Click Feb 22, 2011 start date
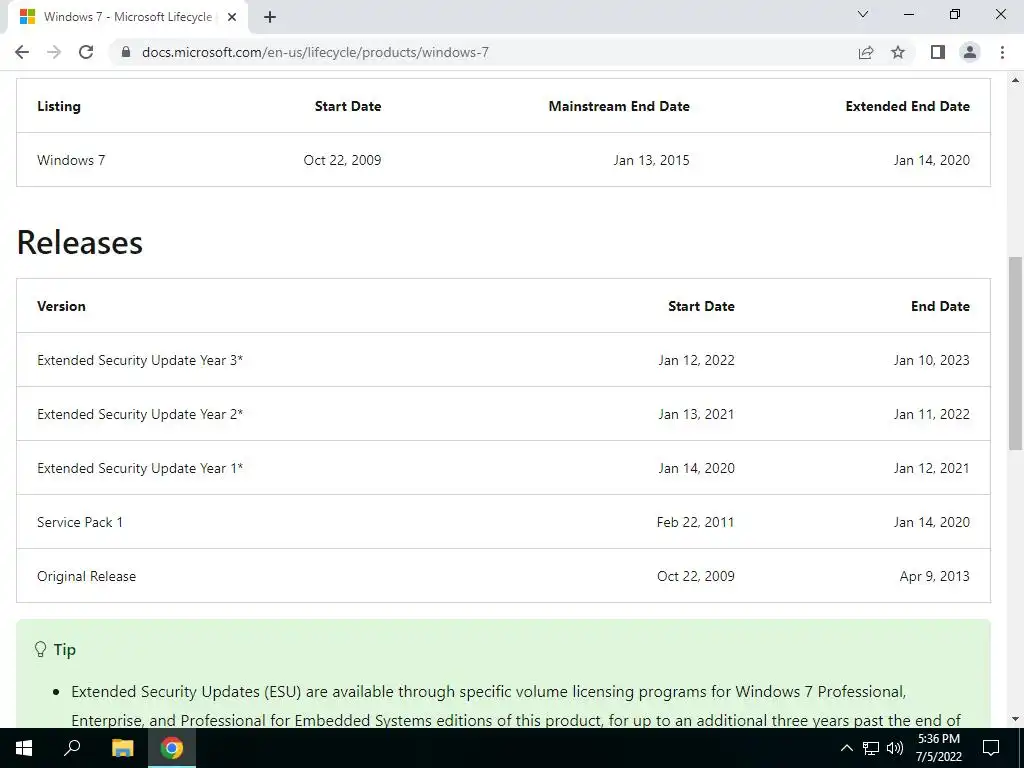The width and height of the screenshot is (1024, 768). (x=696, y=522)
